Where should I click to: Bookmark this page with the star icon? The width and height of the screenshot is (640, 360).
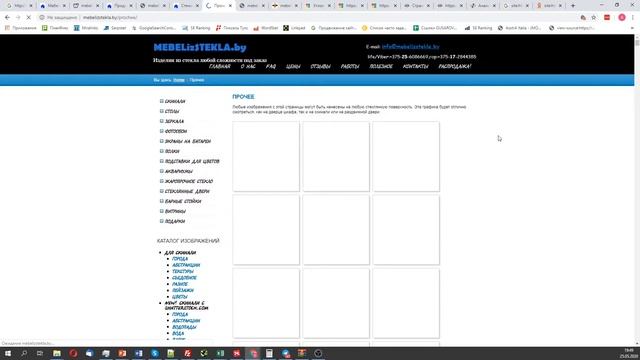click(x=594, y=18)
